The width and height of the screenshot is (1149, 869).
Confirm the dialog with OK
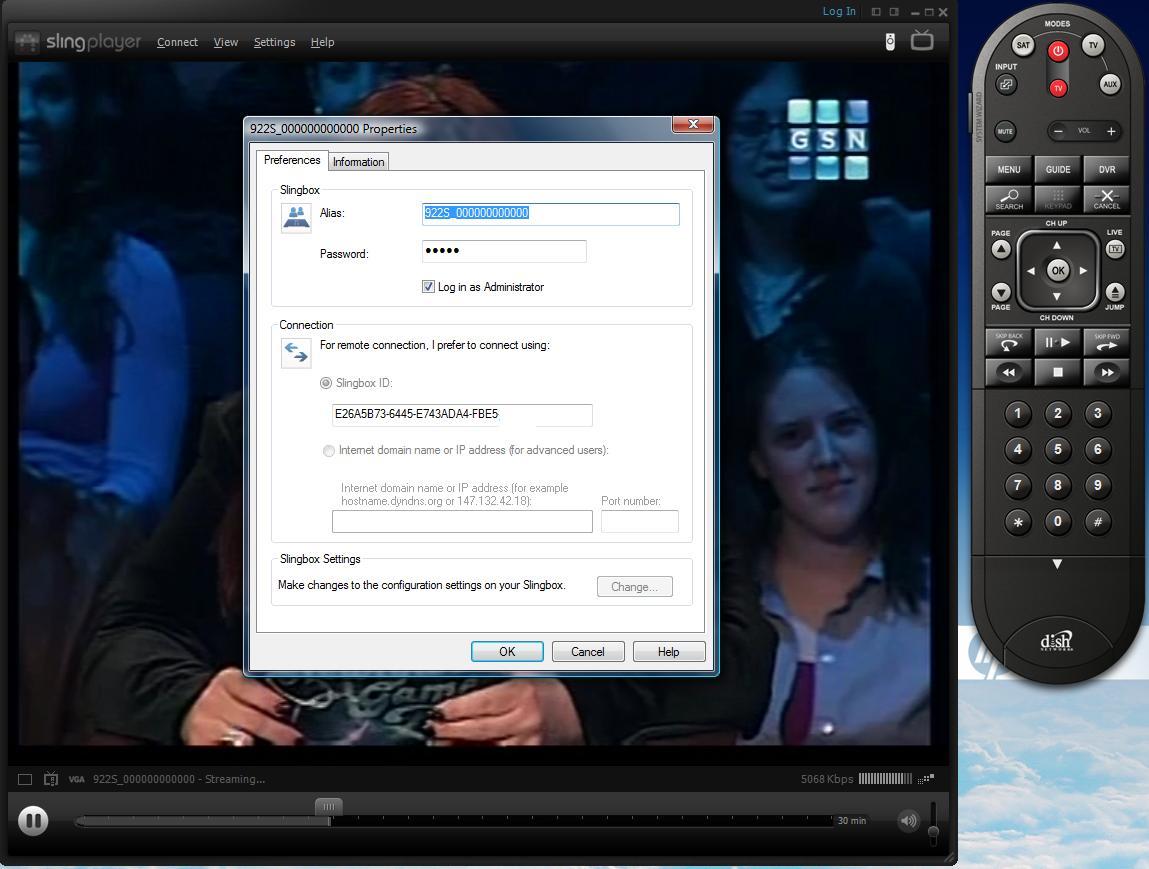click(507, 651)
